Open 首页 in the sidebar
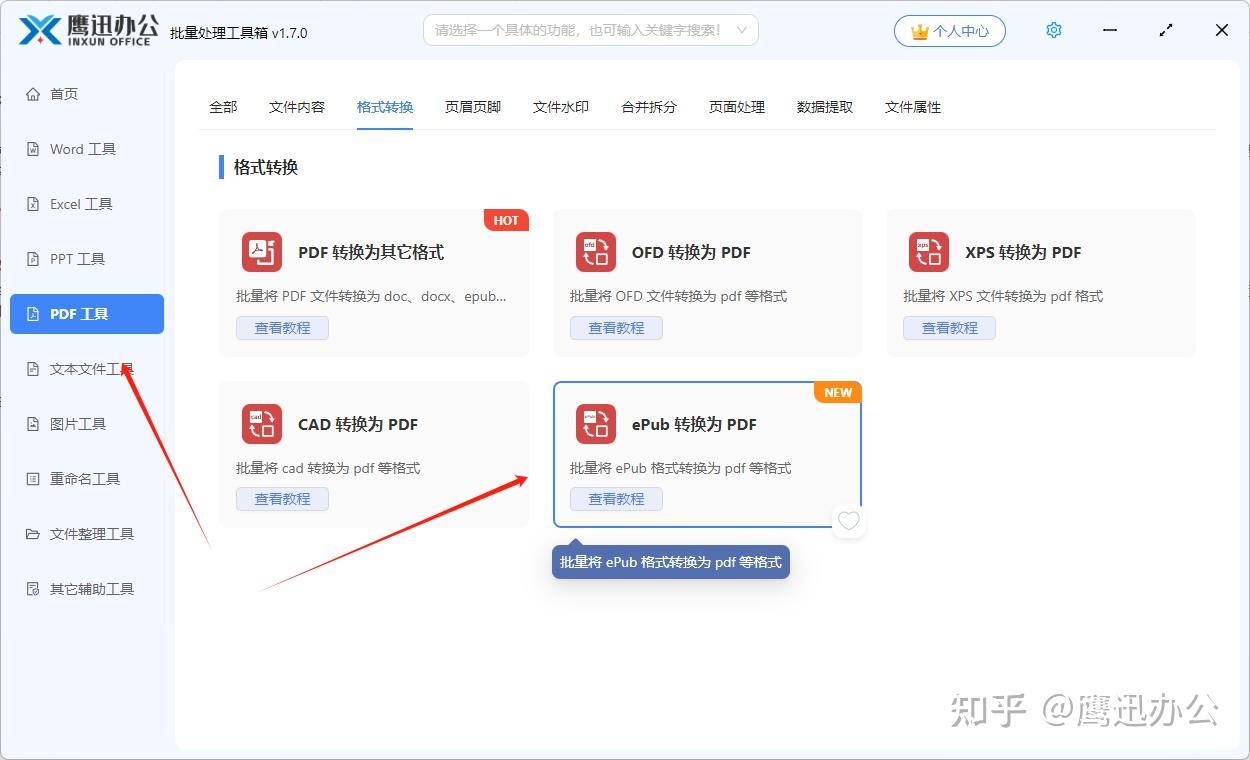 (x=87, y=94)
